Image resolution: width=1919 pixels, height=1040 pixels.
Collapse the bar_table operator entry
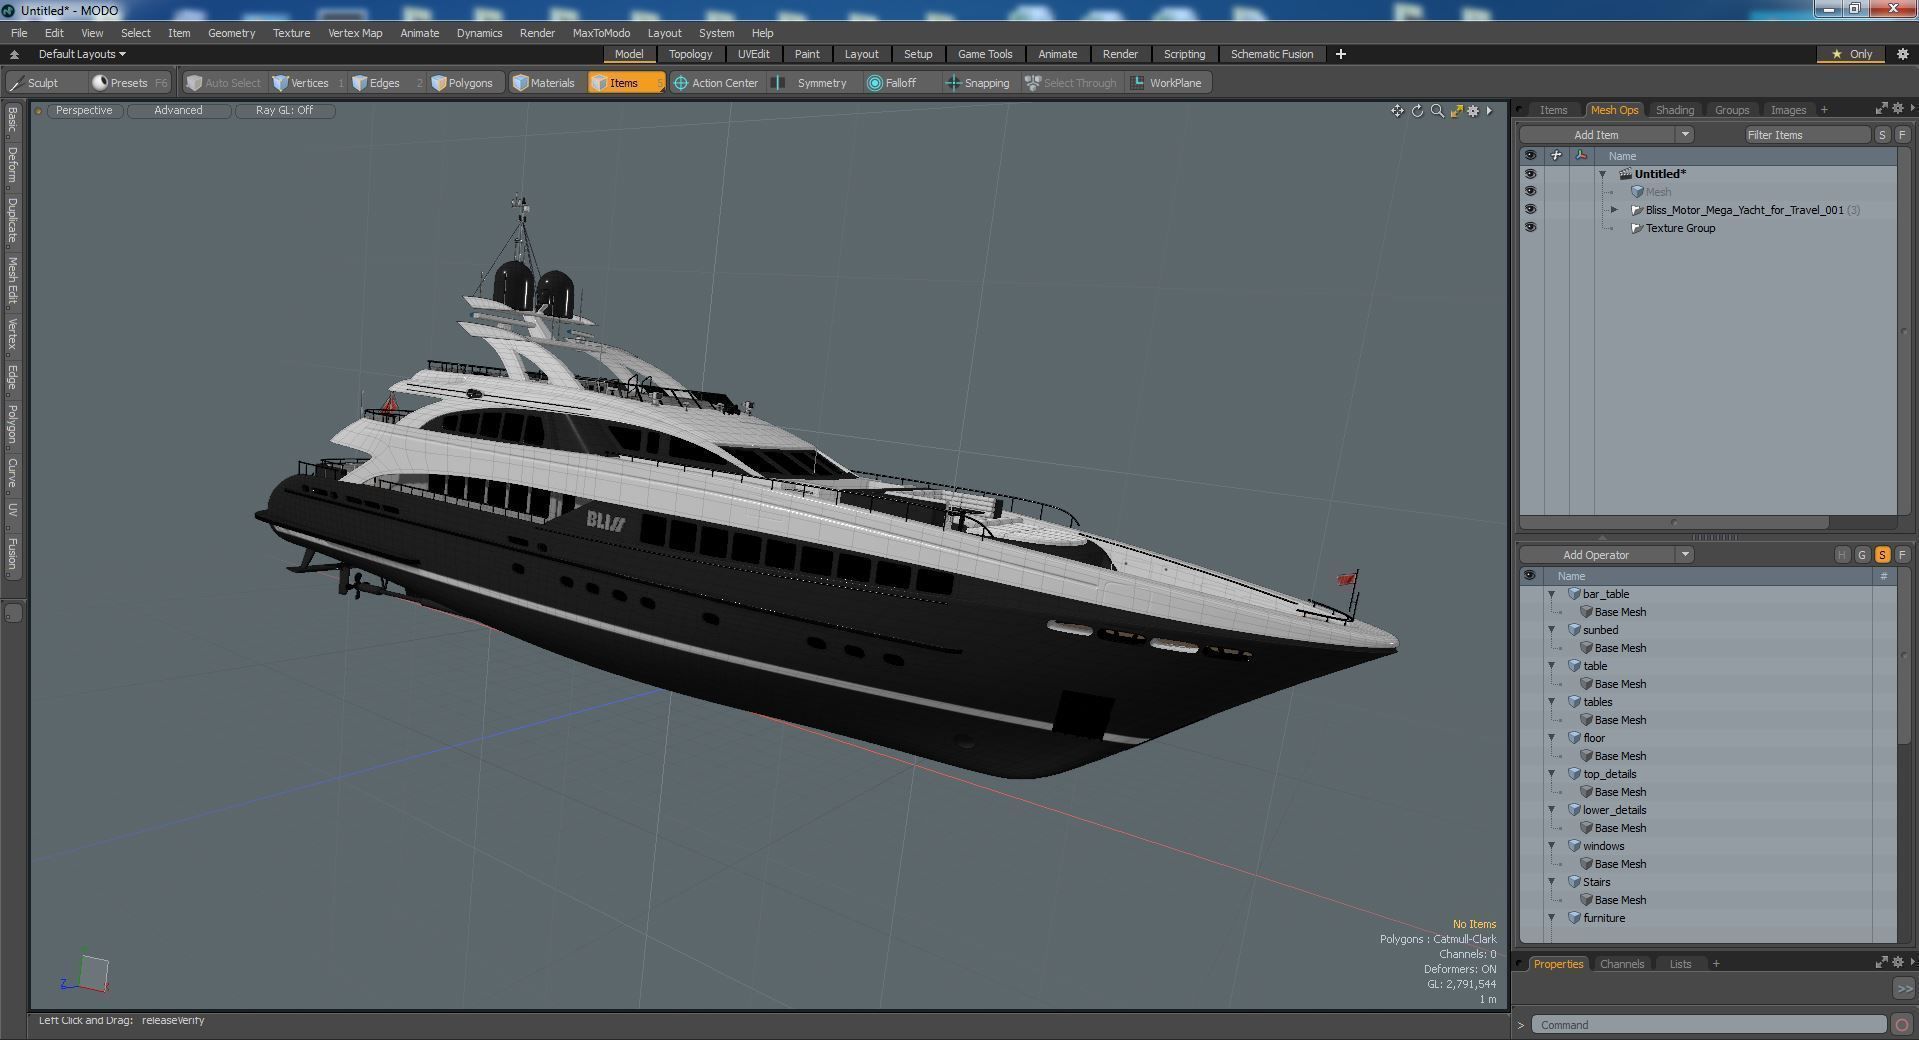[x=1552, y=594]
